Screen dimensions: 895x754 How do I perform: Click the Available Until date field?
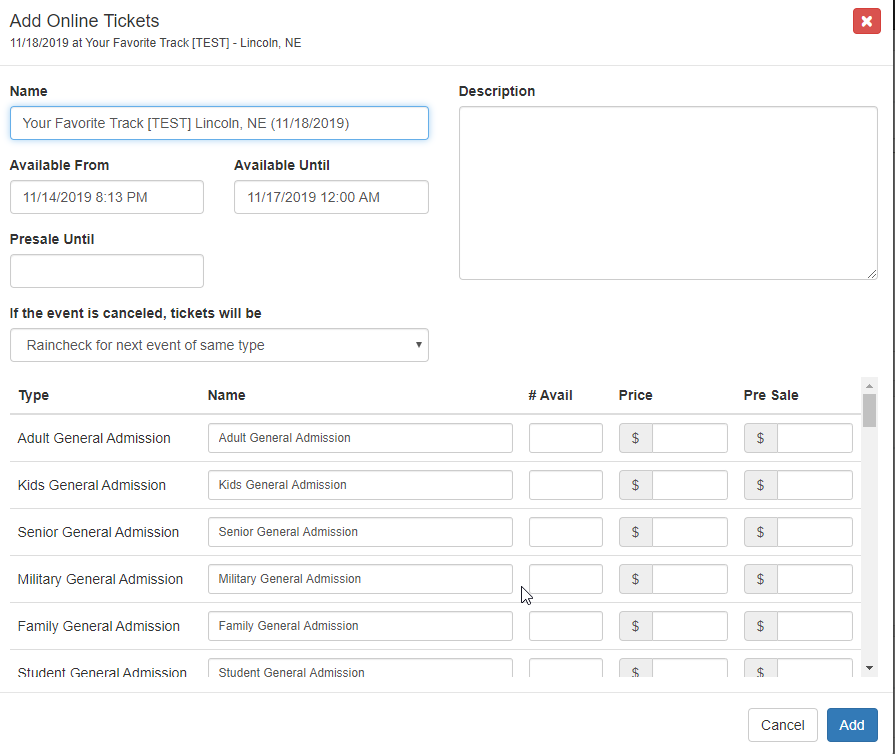click(331, 197)
